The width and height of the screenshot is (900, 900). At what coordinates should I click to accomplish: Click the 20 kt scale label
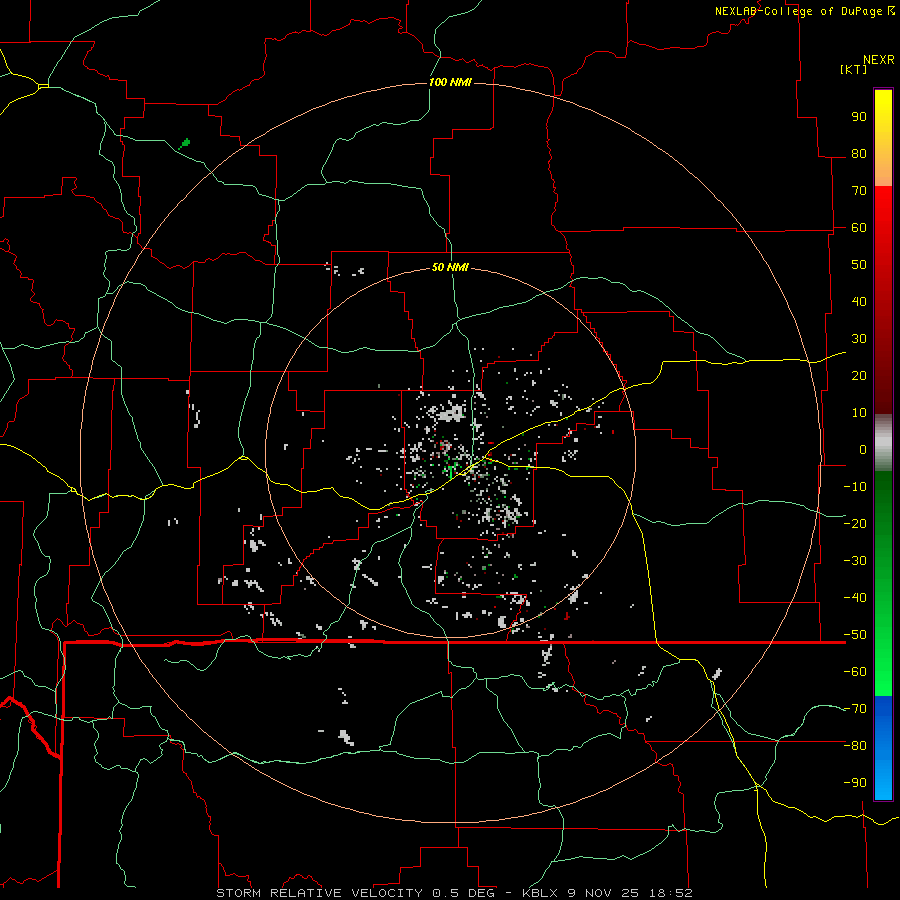click(x=859, y=376)
